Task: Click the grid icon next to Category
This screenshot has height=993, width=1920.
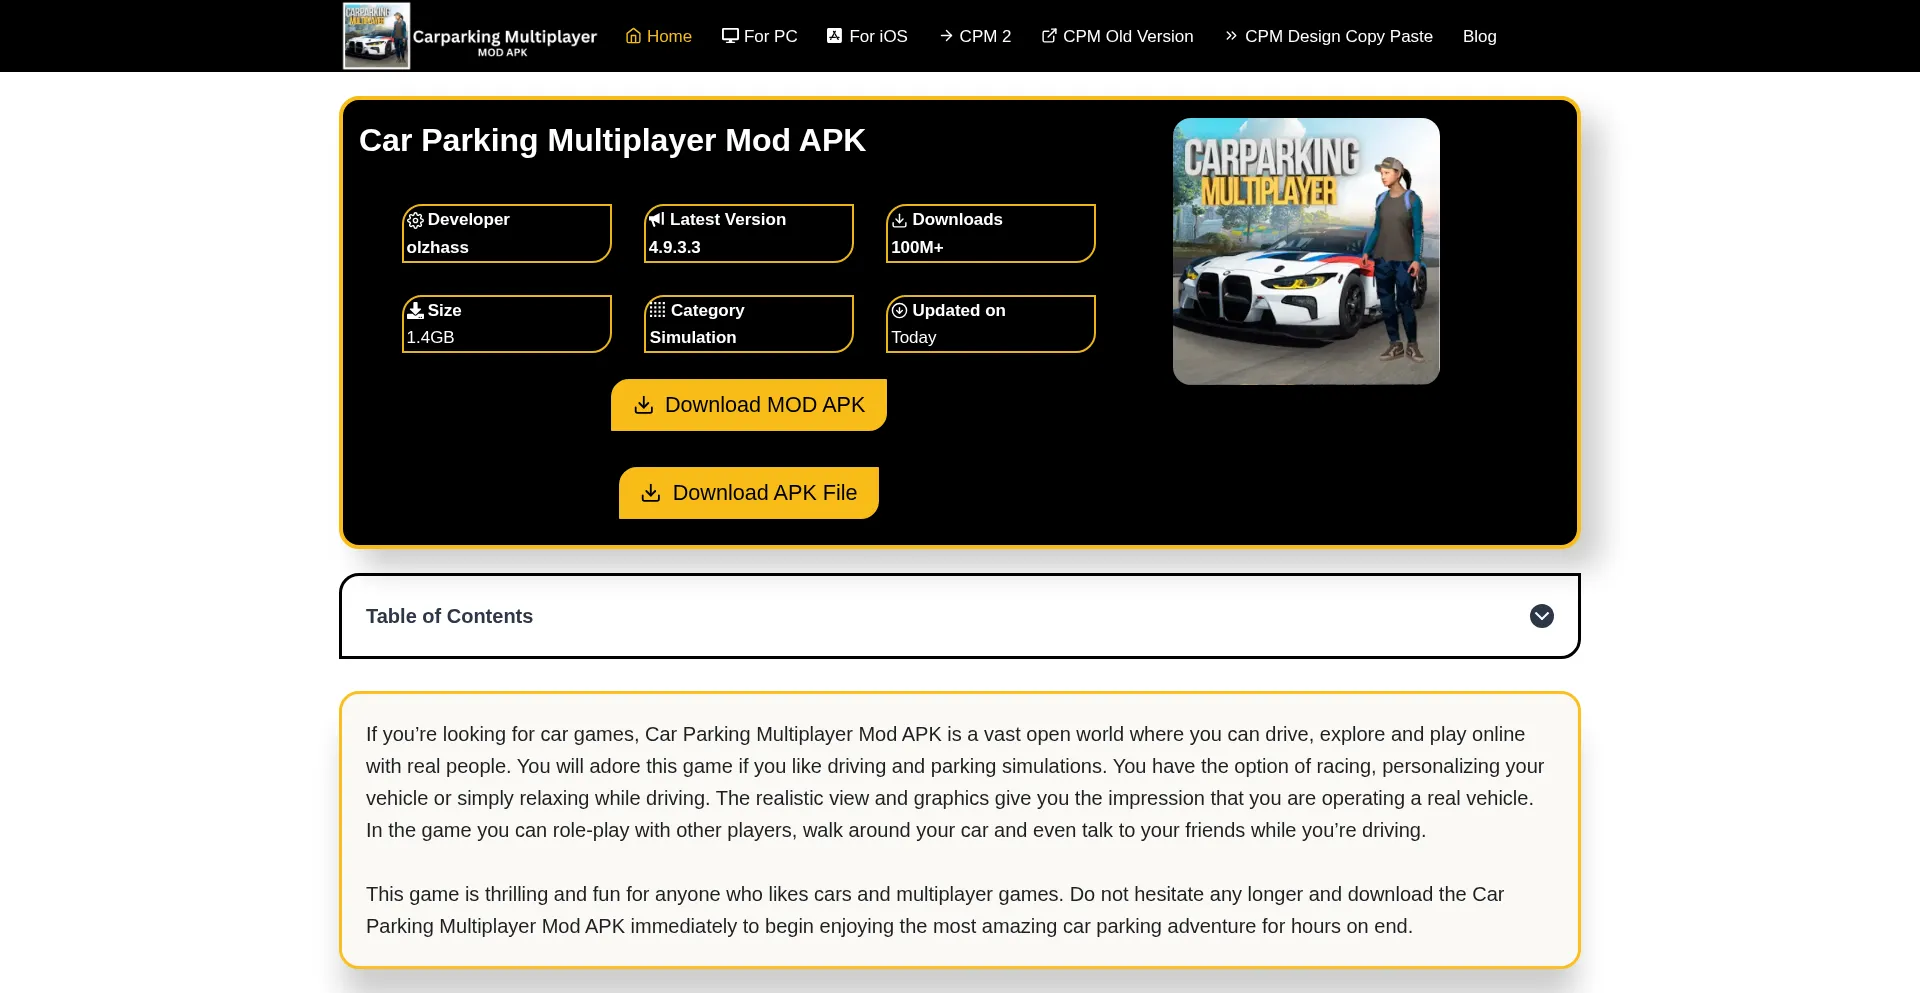Action: [657, 310]
